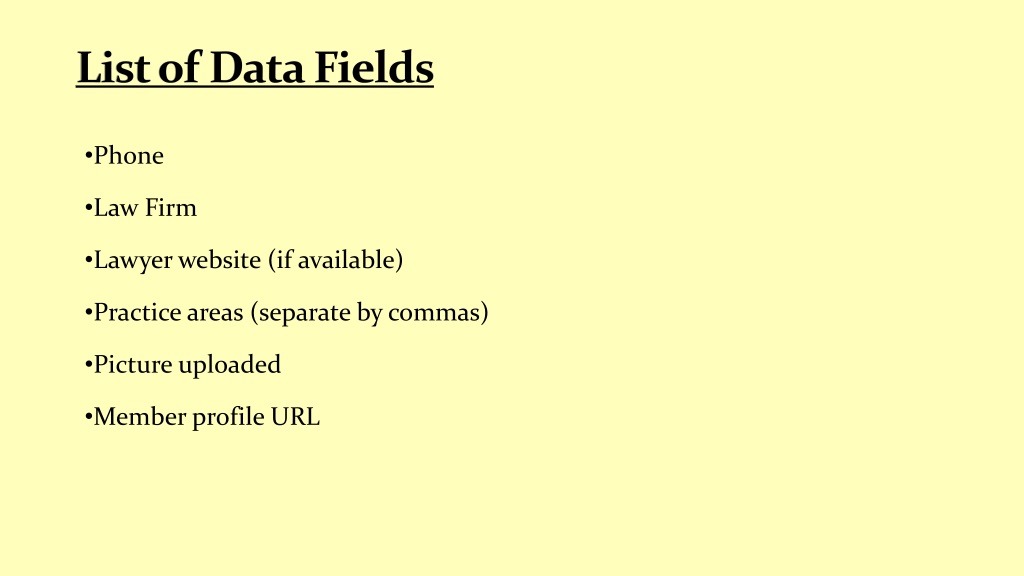The image size is (1024, 576).
Task: Click the 'List of Data Fields' title
Action: point(255,67)
